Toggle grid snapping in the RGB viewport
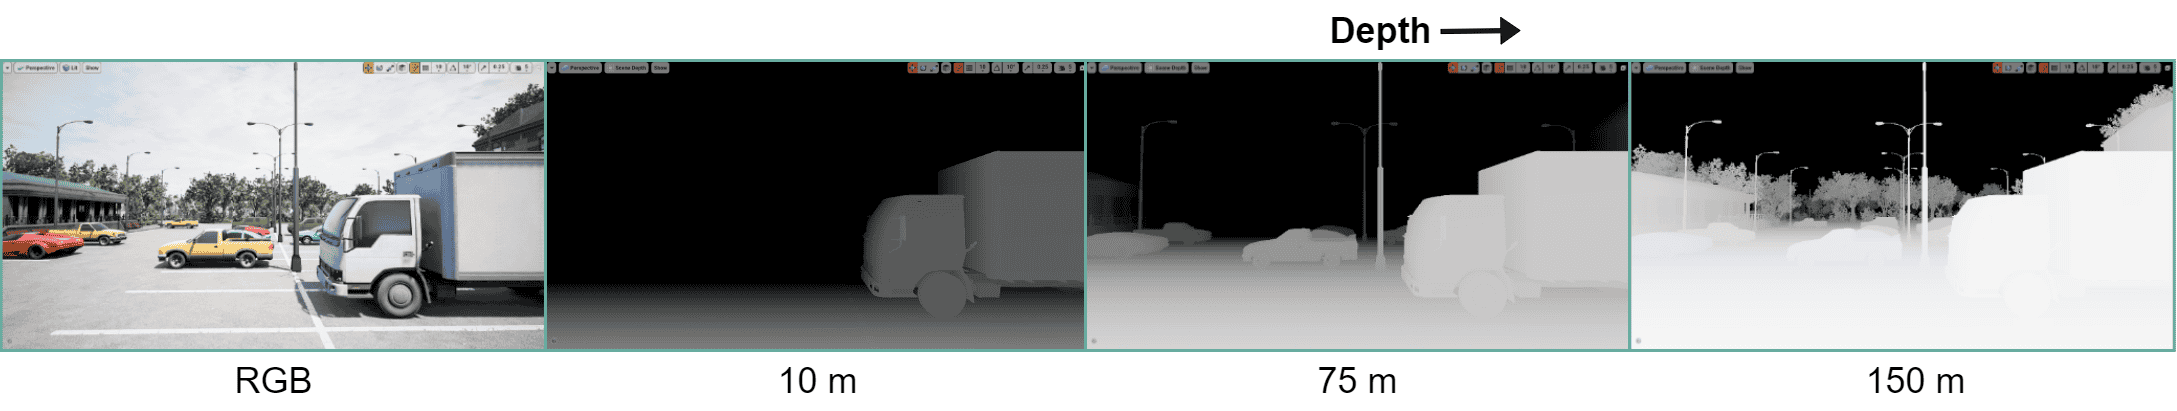The height and width of the screenshot is (411, 2177). [426, 68]
